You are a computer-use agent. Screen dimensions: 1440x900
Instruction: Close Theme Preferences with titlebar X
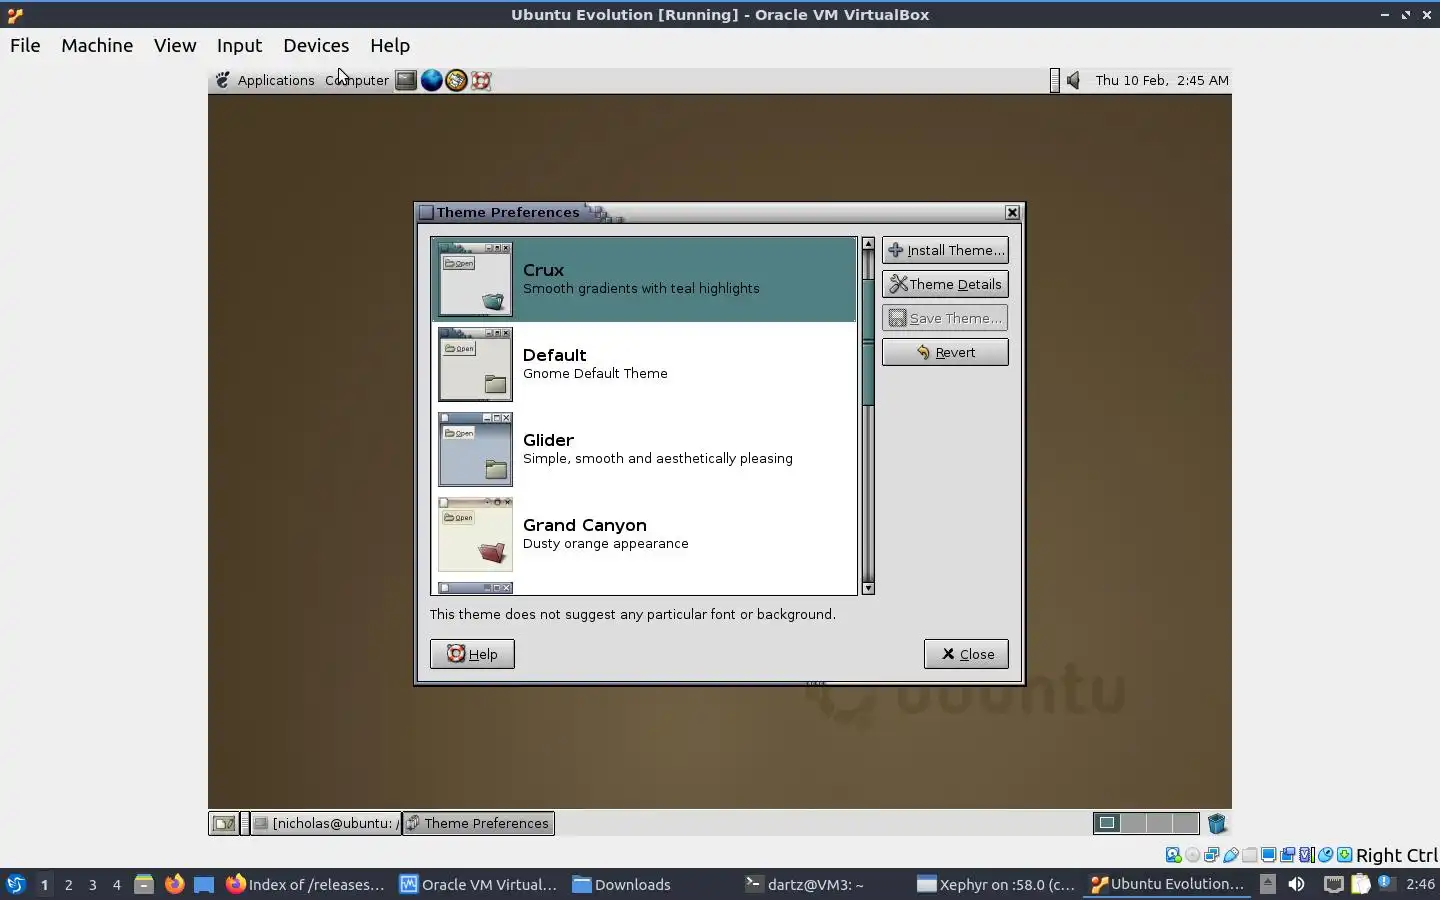(x=1012, y=212)
